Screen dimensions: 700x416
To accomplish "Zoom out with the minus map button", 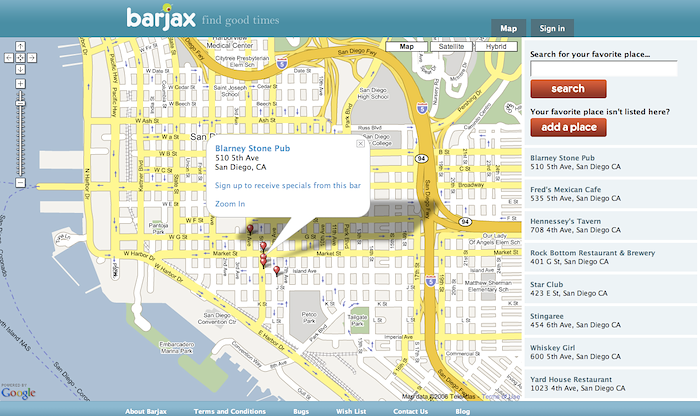I will click(x=21, y=183).
